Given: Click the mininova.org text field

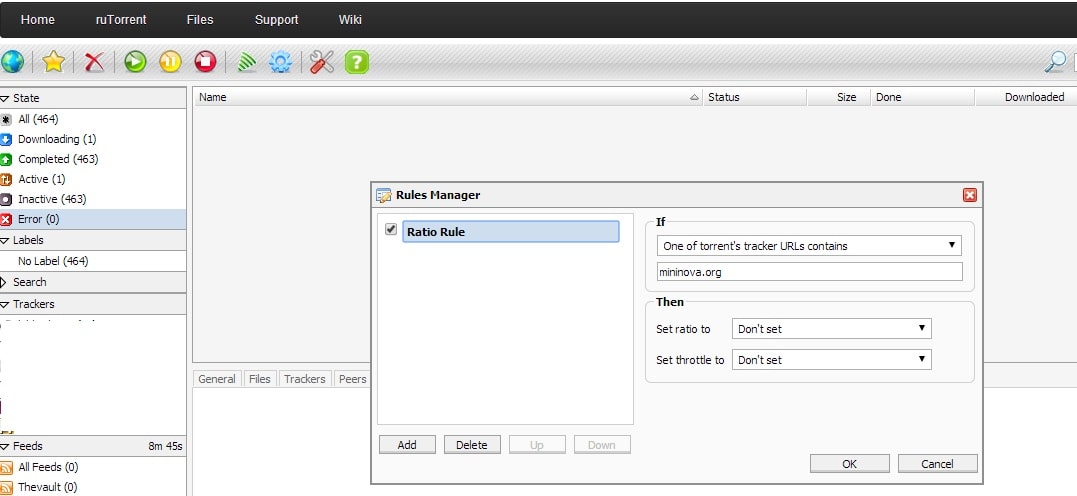Looking at the screenshot, I should [808, 272].
